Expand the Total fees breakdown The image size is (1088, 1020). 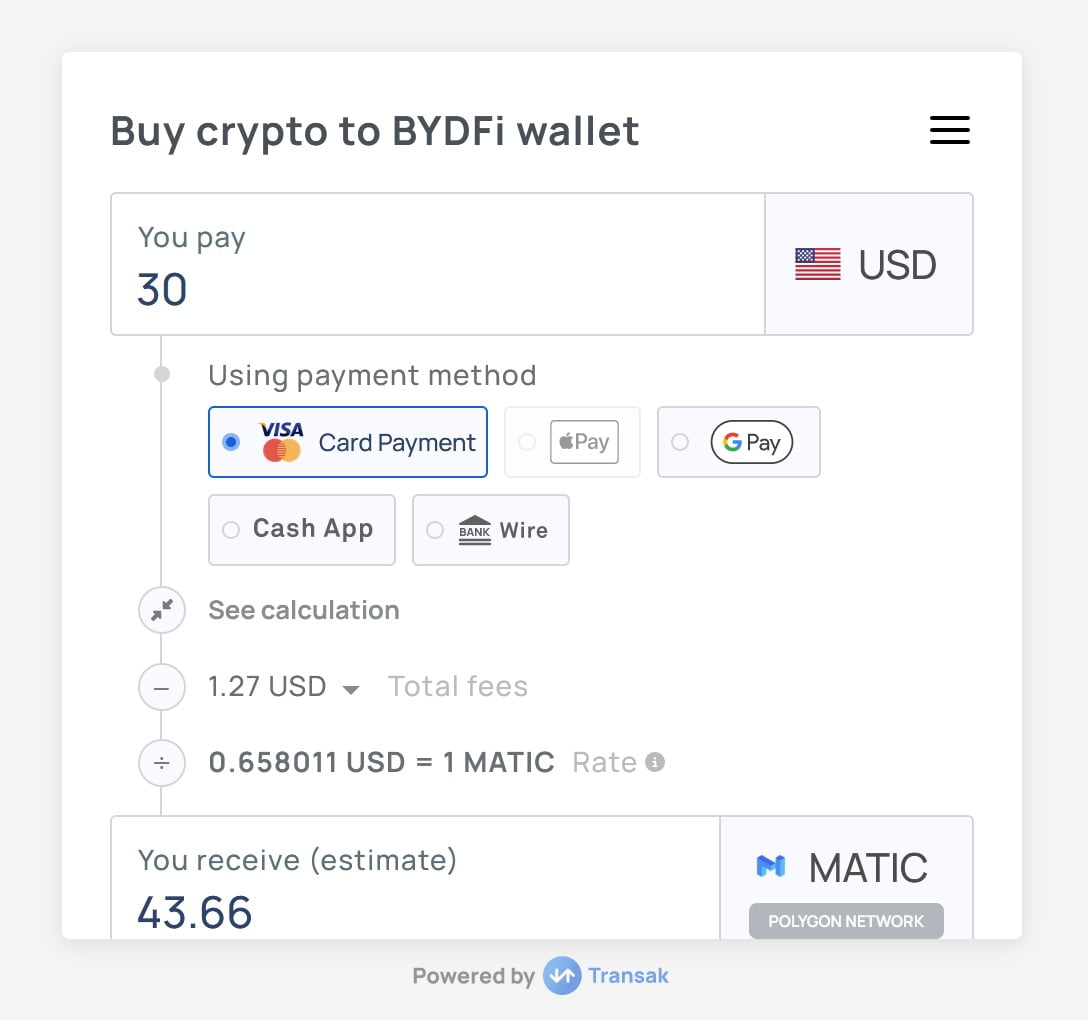(x=349, y=687)
